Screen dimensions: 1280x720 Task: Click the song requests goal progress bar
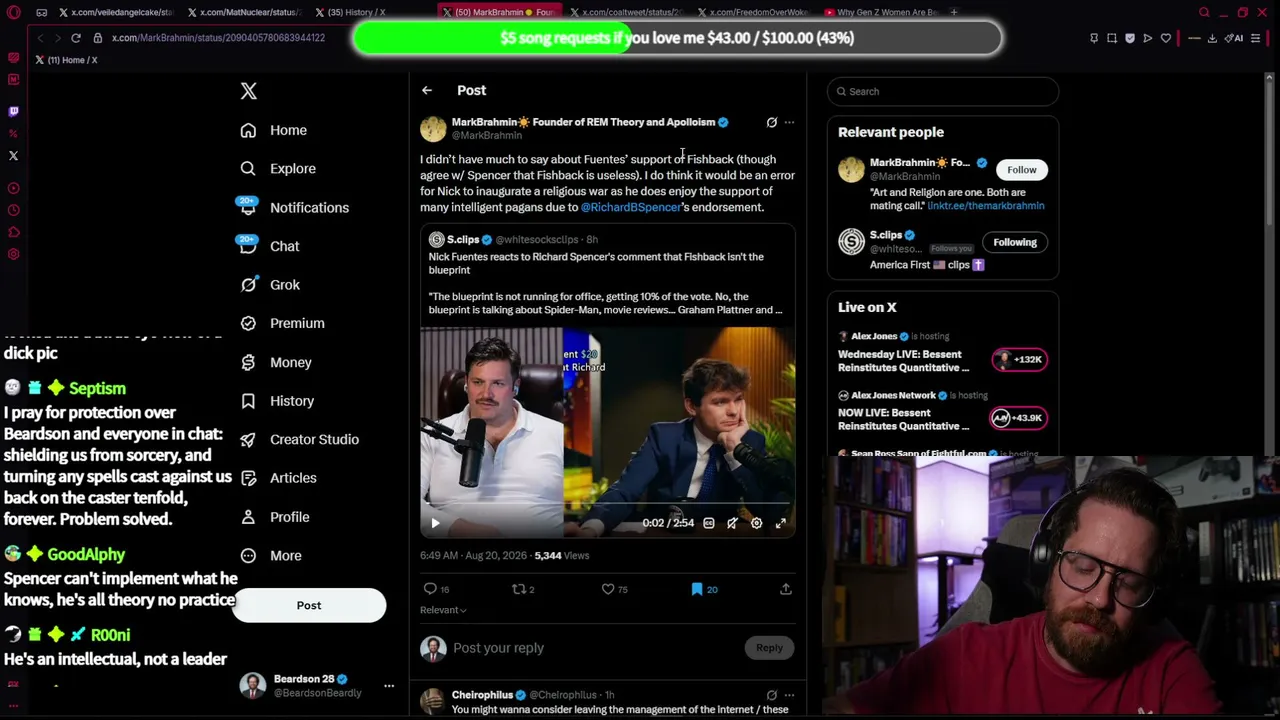tap(677, 38)
